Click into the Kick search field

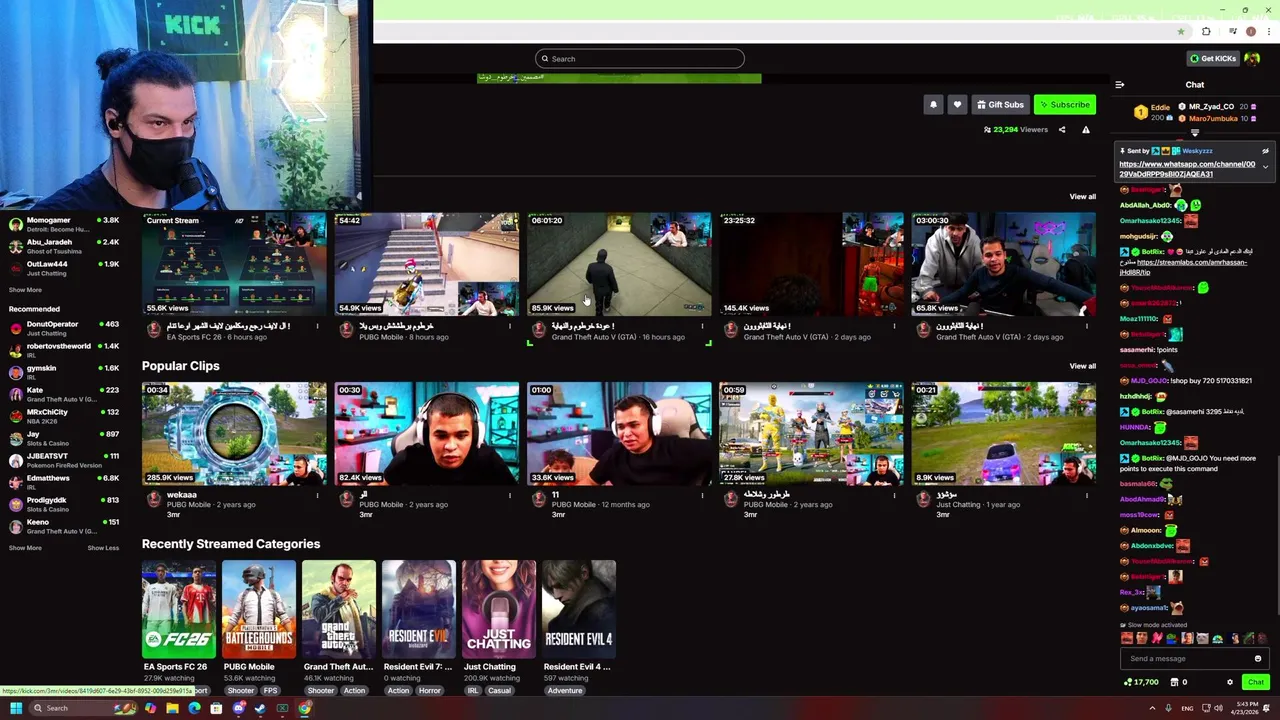(640, 58)
